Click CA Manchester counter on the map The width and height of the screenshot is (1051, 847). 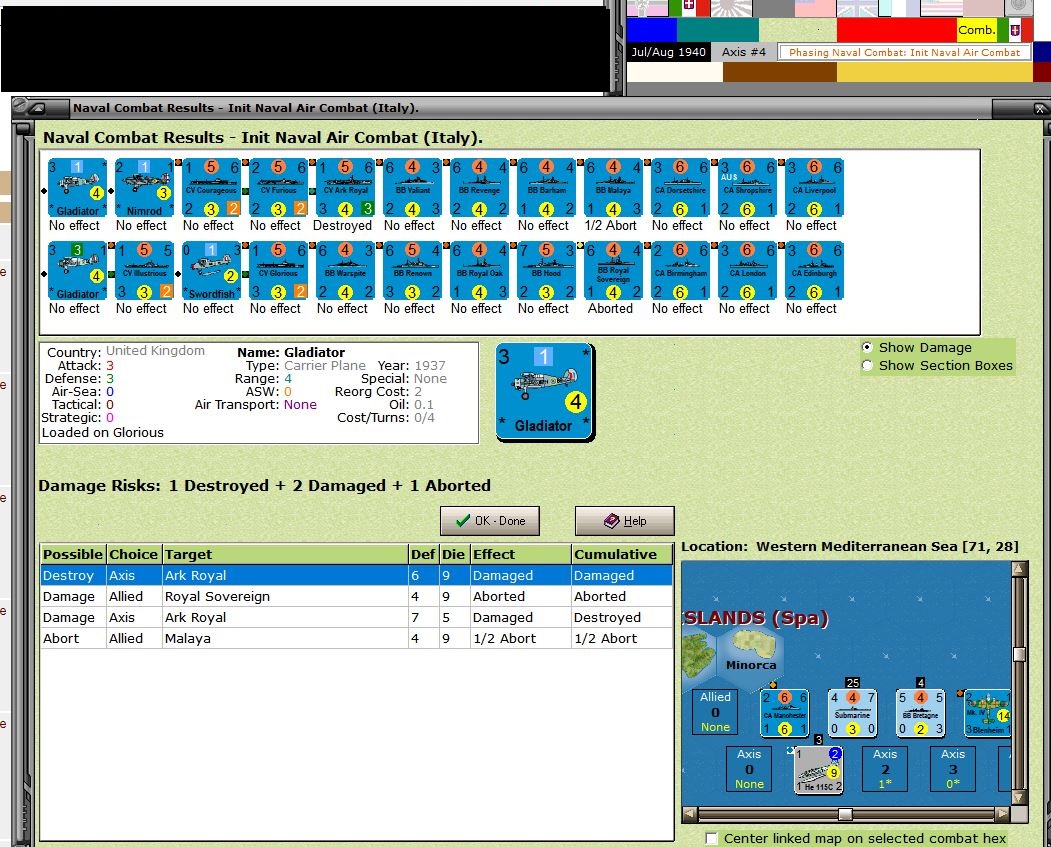[x=784, y=712]
